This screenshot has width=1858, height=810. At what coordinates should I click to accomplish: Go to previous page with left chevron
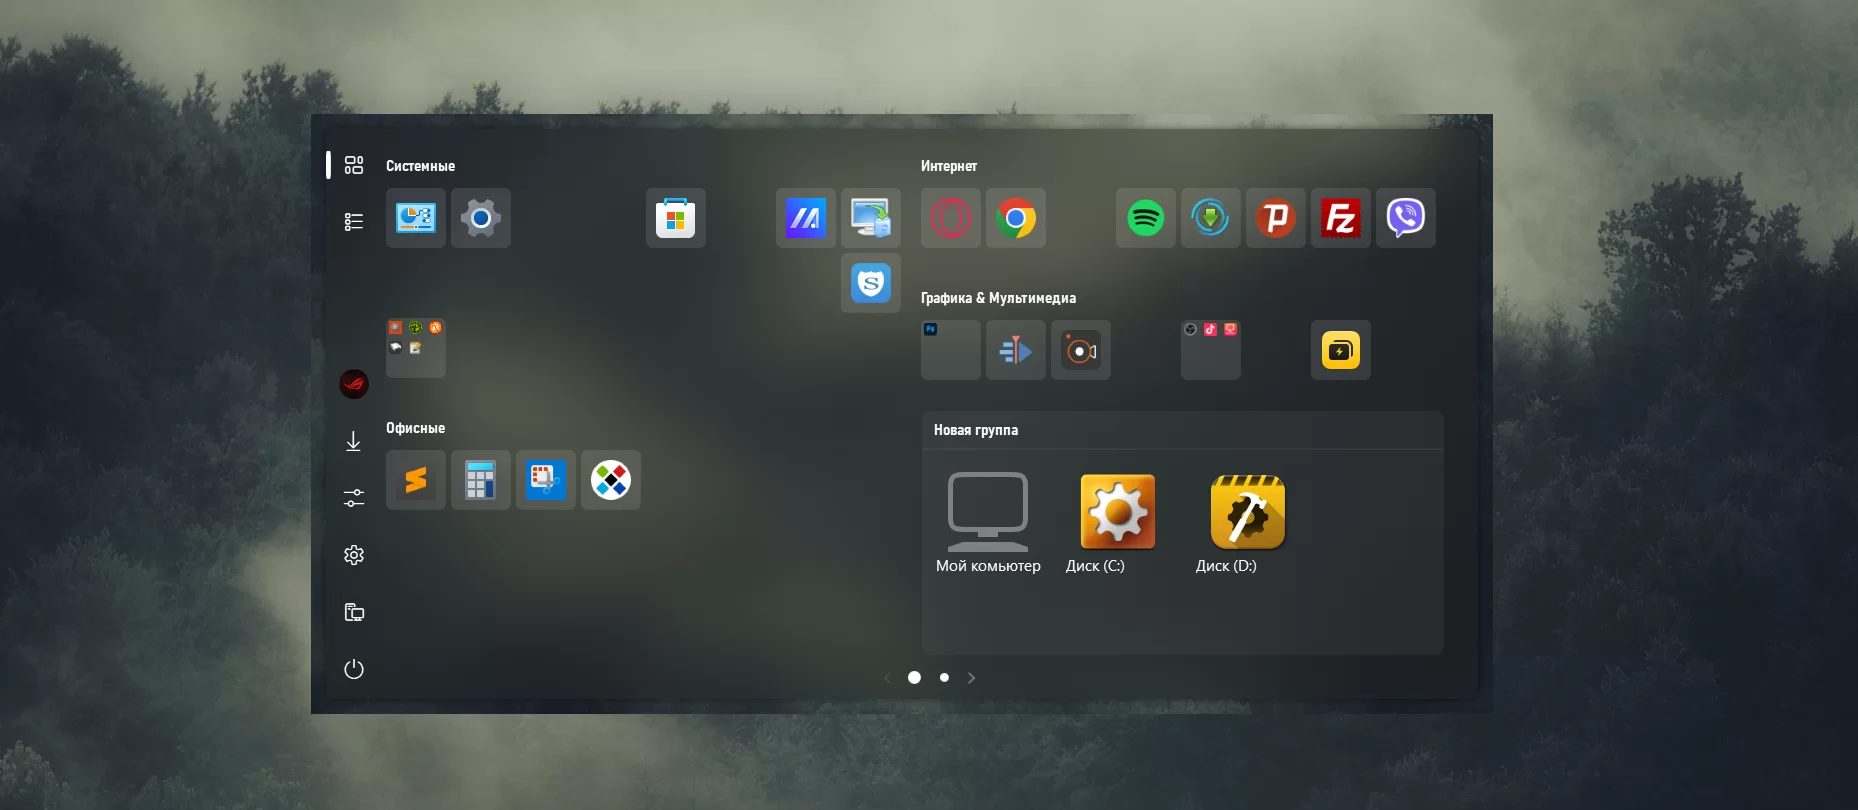(x=887, y=678)
